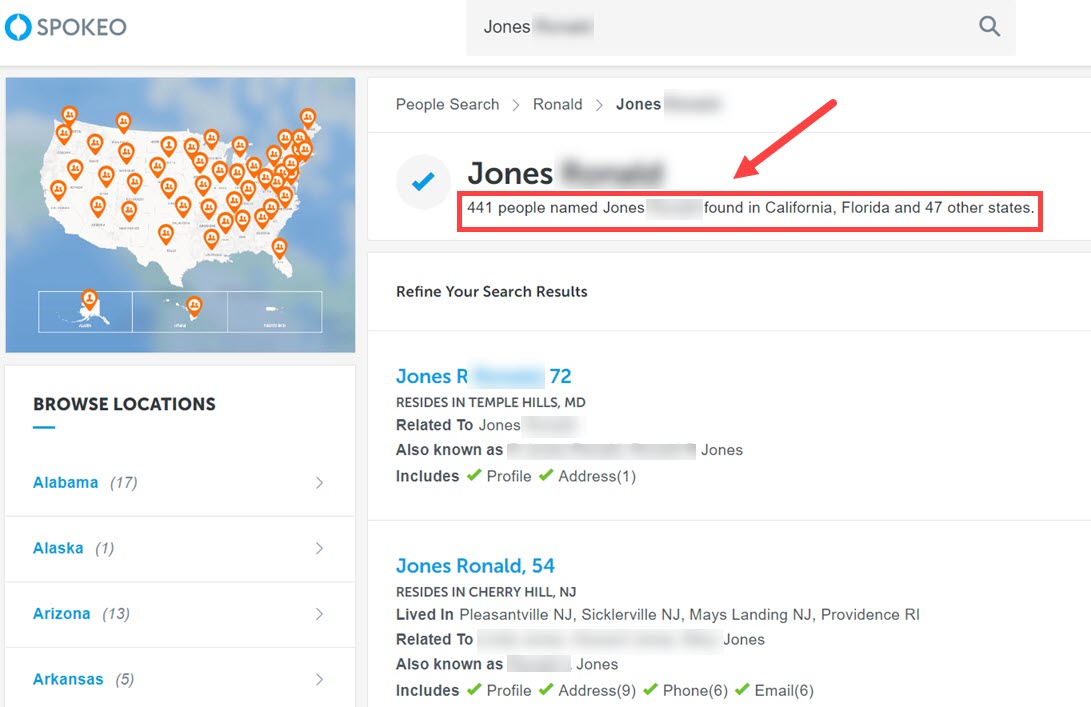The height and width of the screenshot is (707, 1091).
Task: Click the current Jones breadcrumb item
Action: (638, 104)
